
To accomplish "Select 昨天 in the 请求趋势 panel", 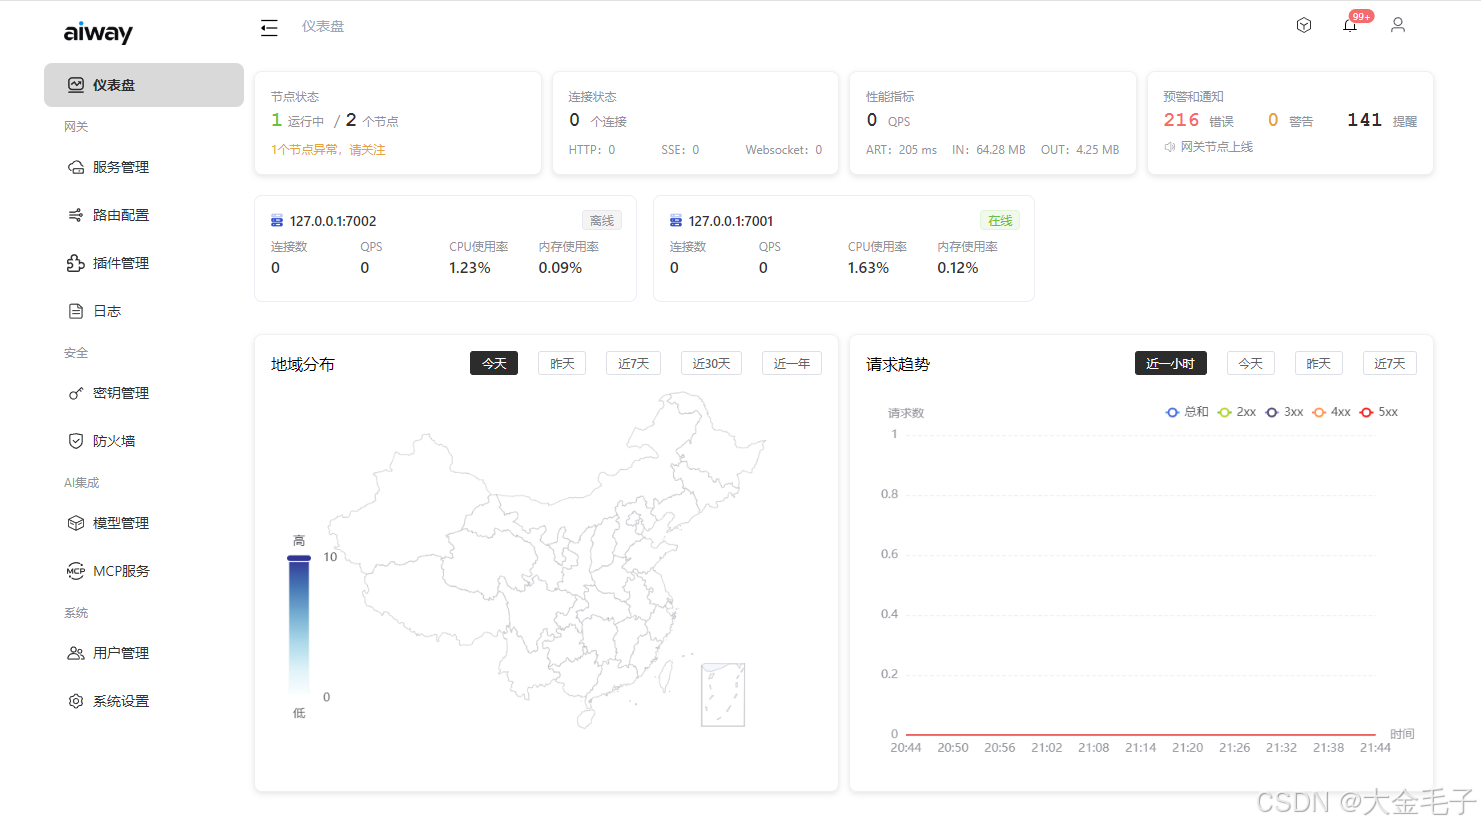I will 1319,363.
